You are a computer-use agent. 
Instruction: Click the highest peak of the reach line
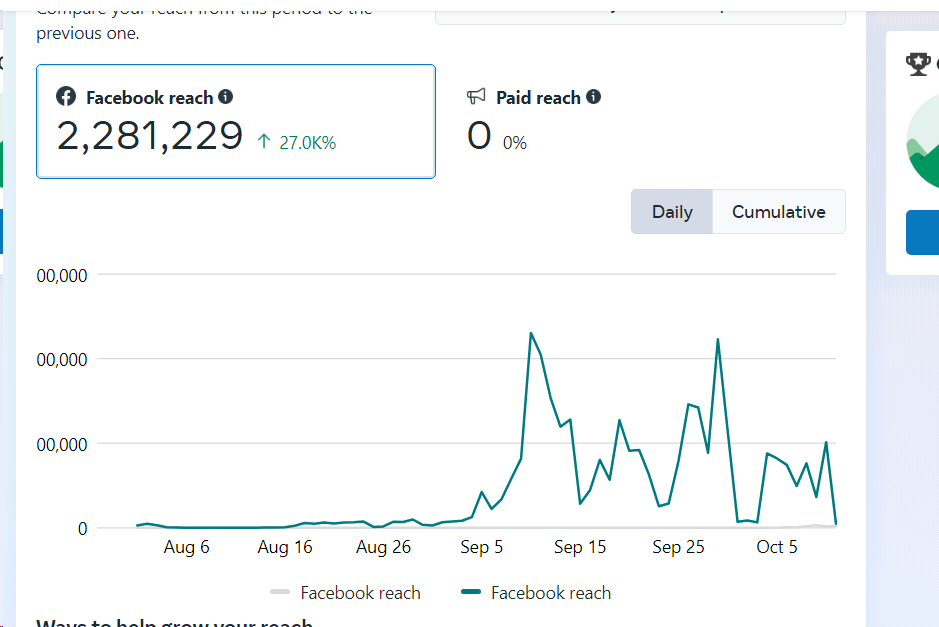(x=531, y=333)
